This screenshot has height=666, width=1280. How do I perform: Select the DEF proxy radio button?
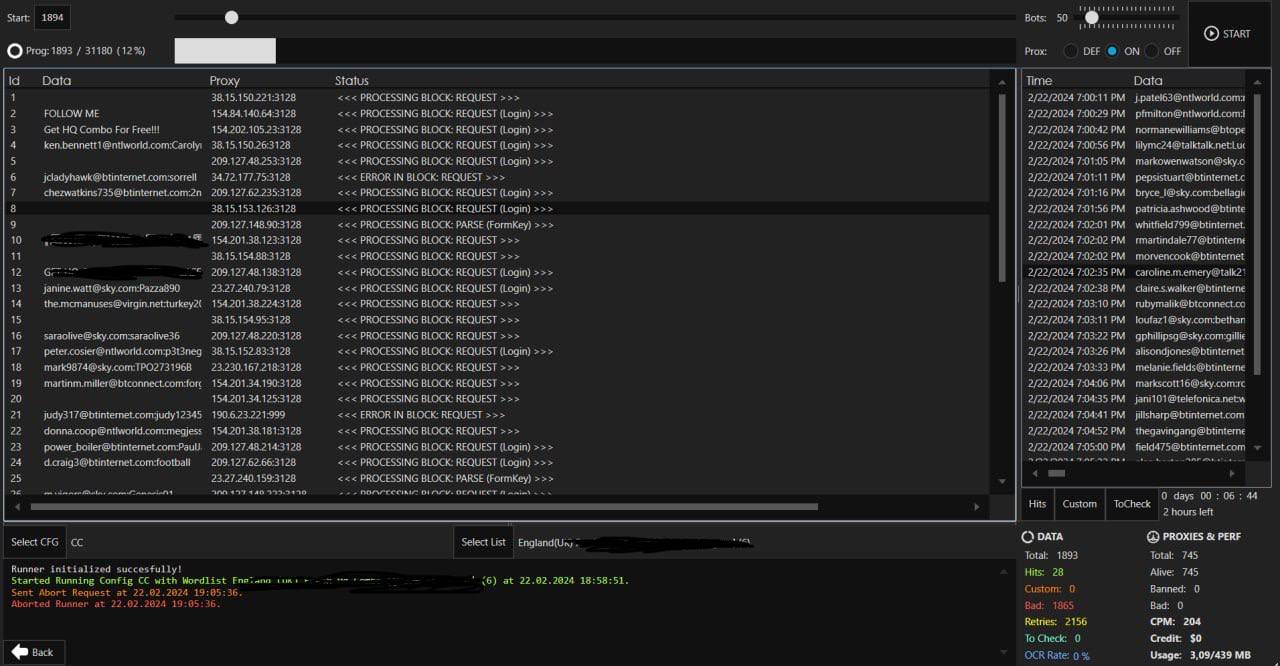[1071, 51]
